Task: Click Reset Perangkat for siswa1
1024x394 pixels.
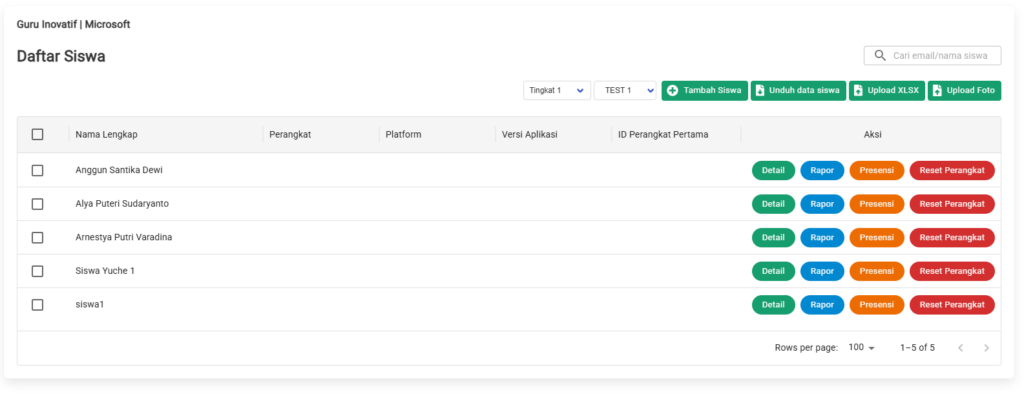Action: point(952,304)
